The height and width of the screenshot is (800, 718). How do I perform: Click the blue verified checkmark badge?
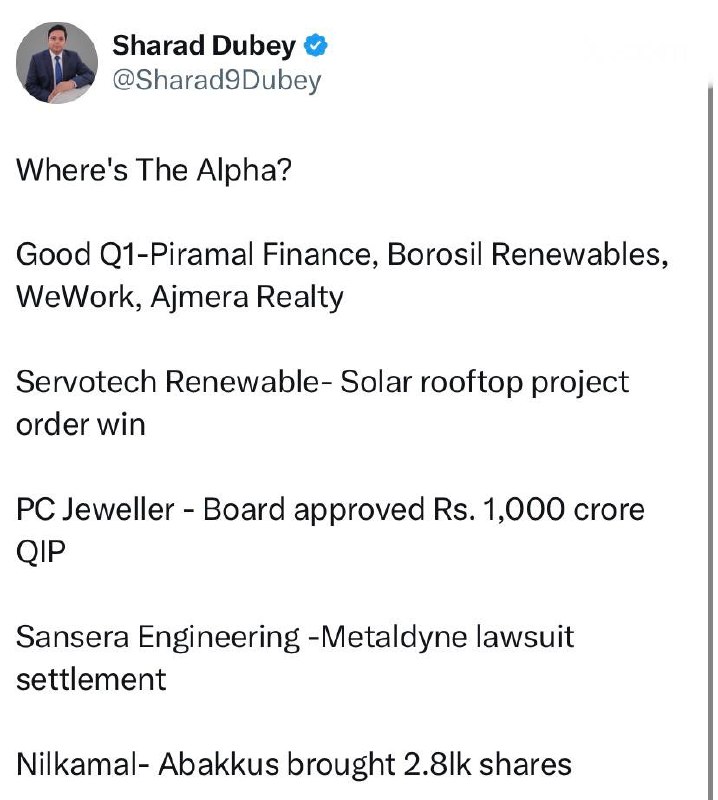[x=315, y=46]
